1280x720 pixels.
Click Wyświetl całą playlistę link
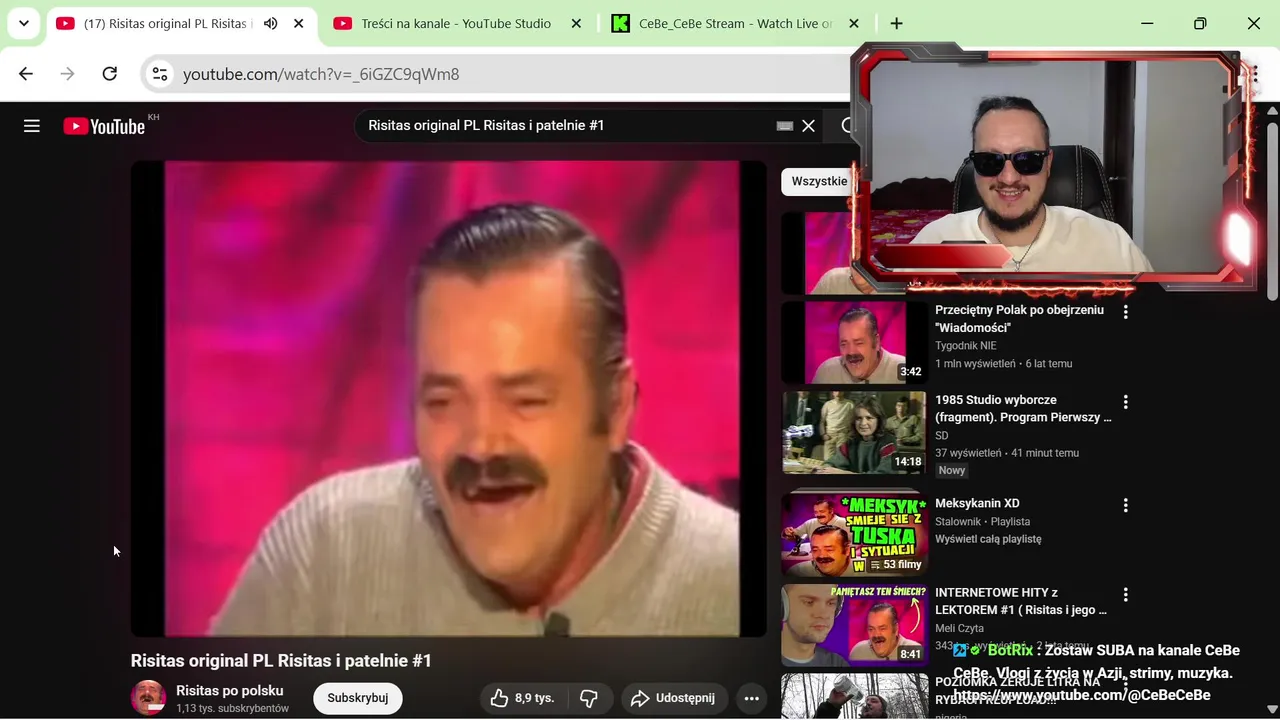(988, 539)
